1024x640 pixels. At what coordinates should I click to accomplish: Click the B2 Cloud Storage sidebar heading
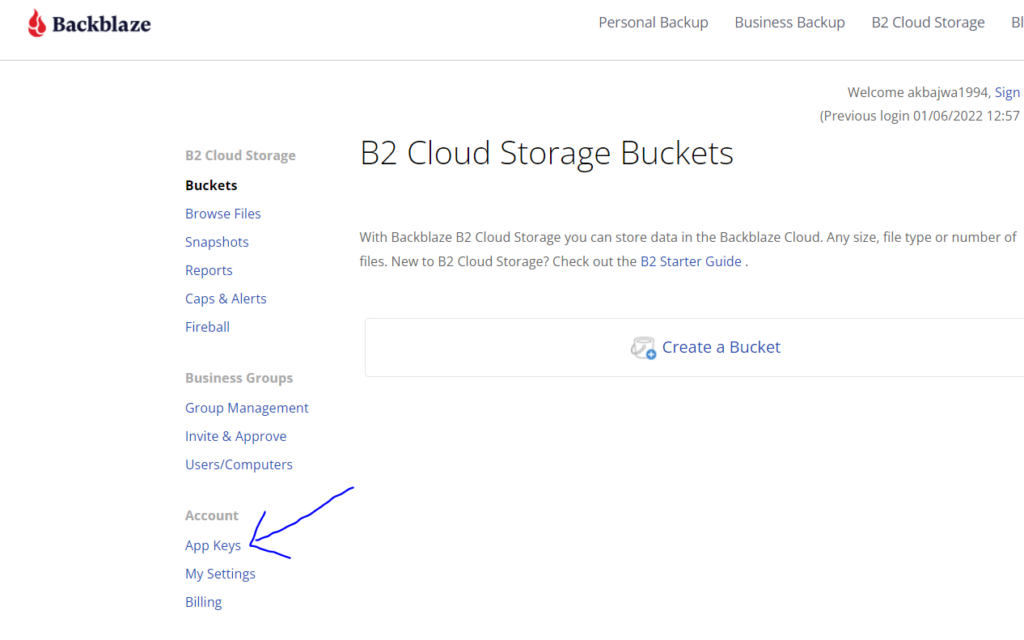coord(240,155)
